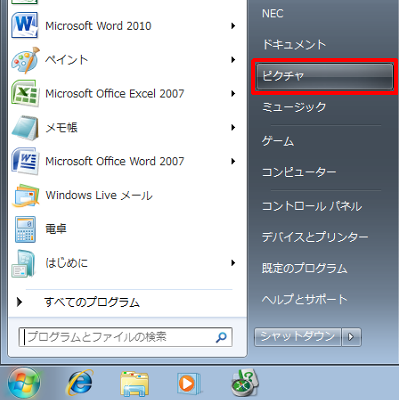
Task: Open the compass help icon on taskbar
Action: coord(245,383)
